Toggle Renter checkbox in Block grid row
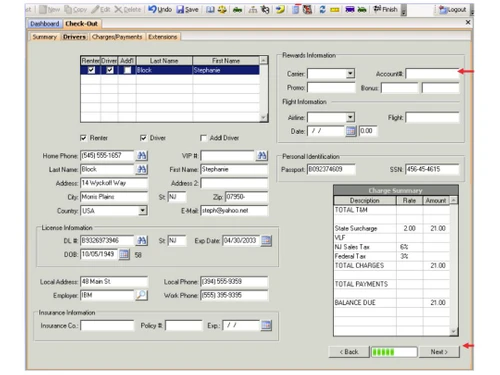The width and height of the screenshot is (500, 375). click(x=91, y=70)
